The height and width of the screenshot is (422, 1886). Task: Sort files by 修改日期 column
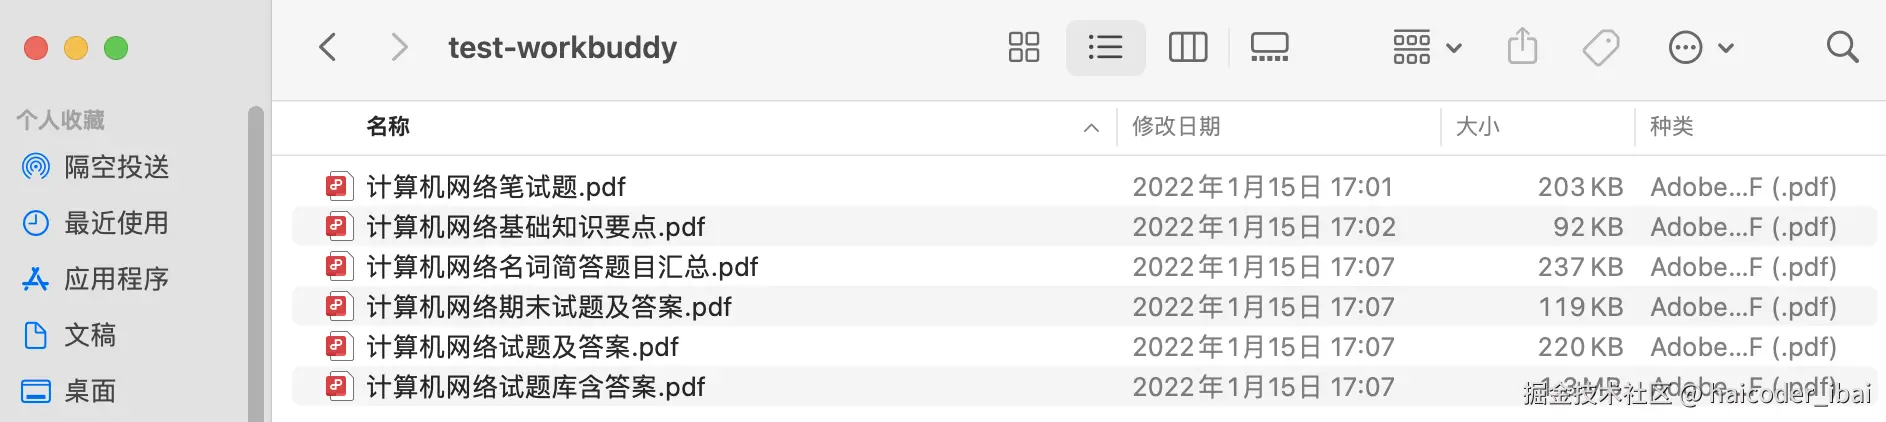tap(1176, 127)
